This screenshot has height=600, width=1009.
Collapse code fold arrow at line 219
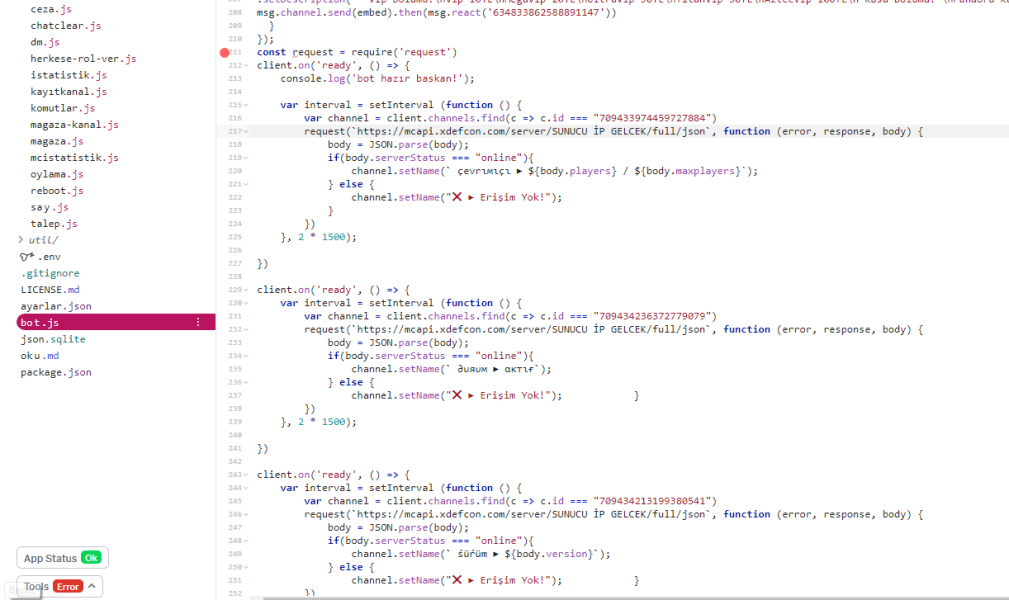pos(246,158)
